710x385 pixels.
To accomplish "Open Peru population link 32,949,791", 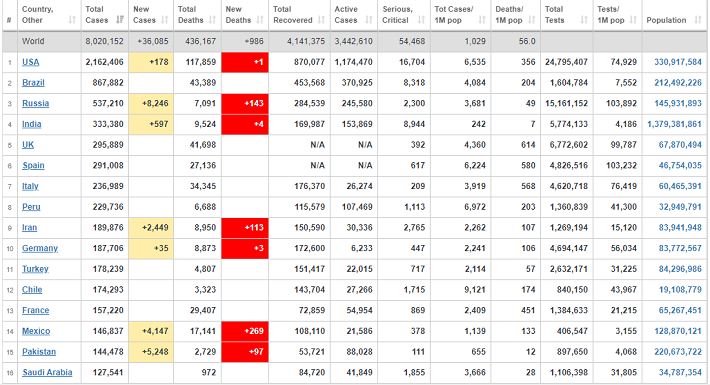I will 680,207.
